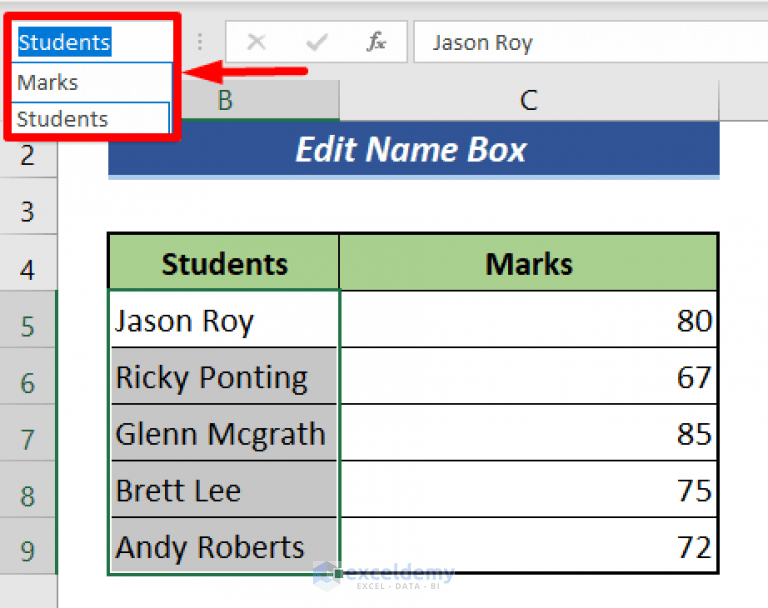Select row 9 header
The height and width of the screenshot is (608, 768).
click(x=28, y=546)
